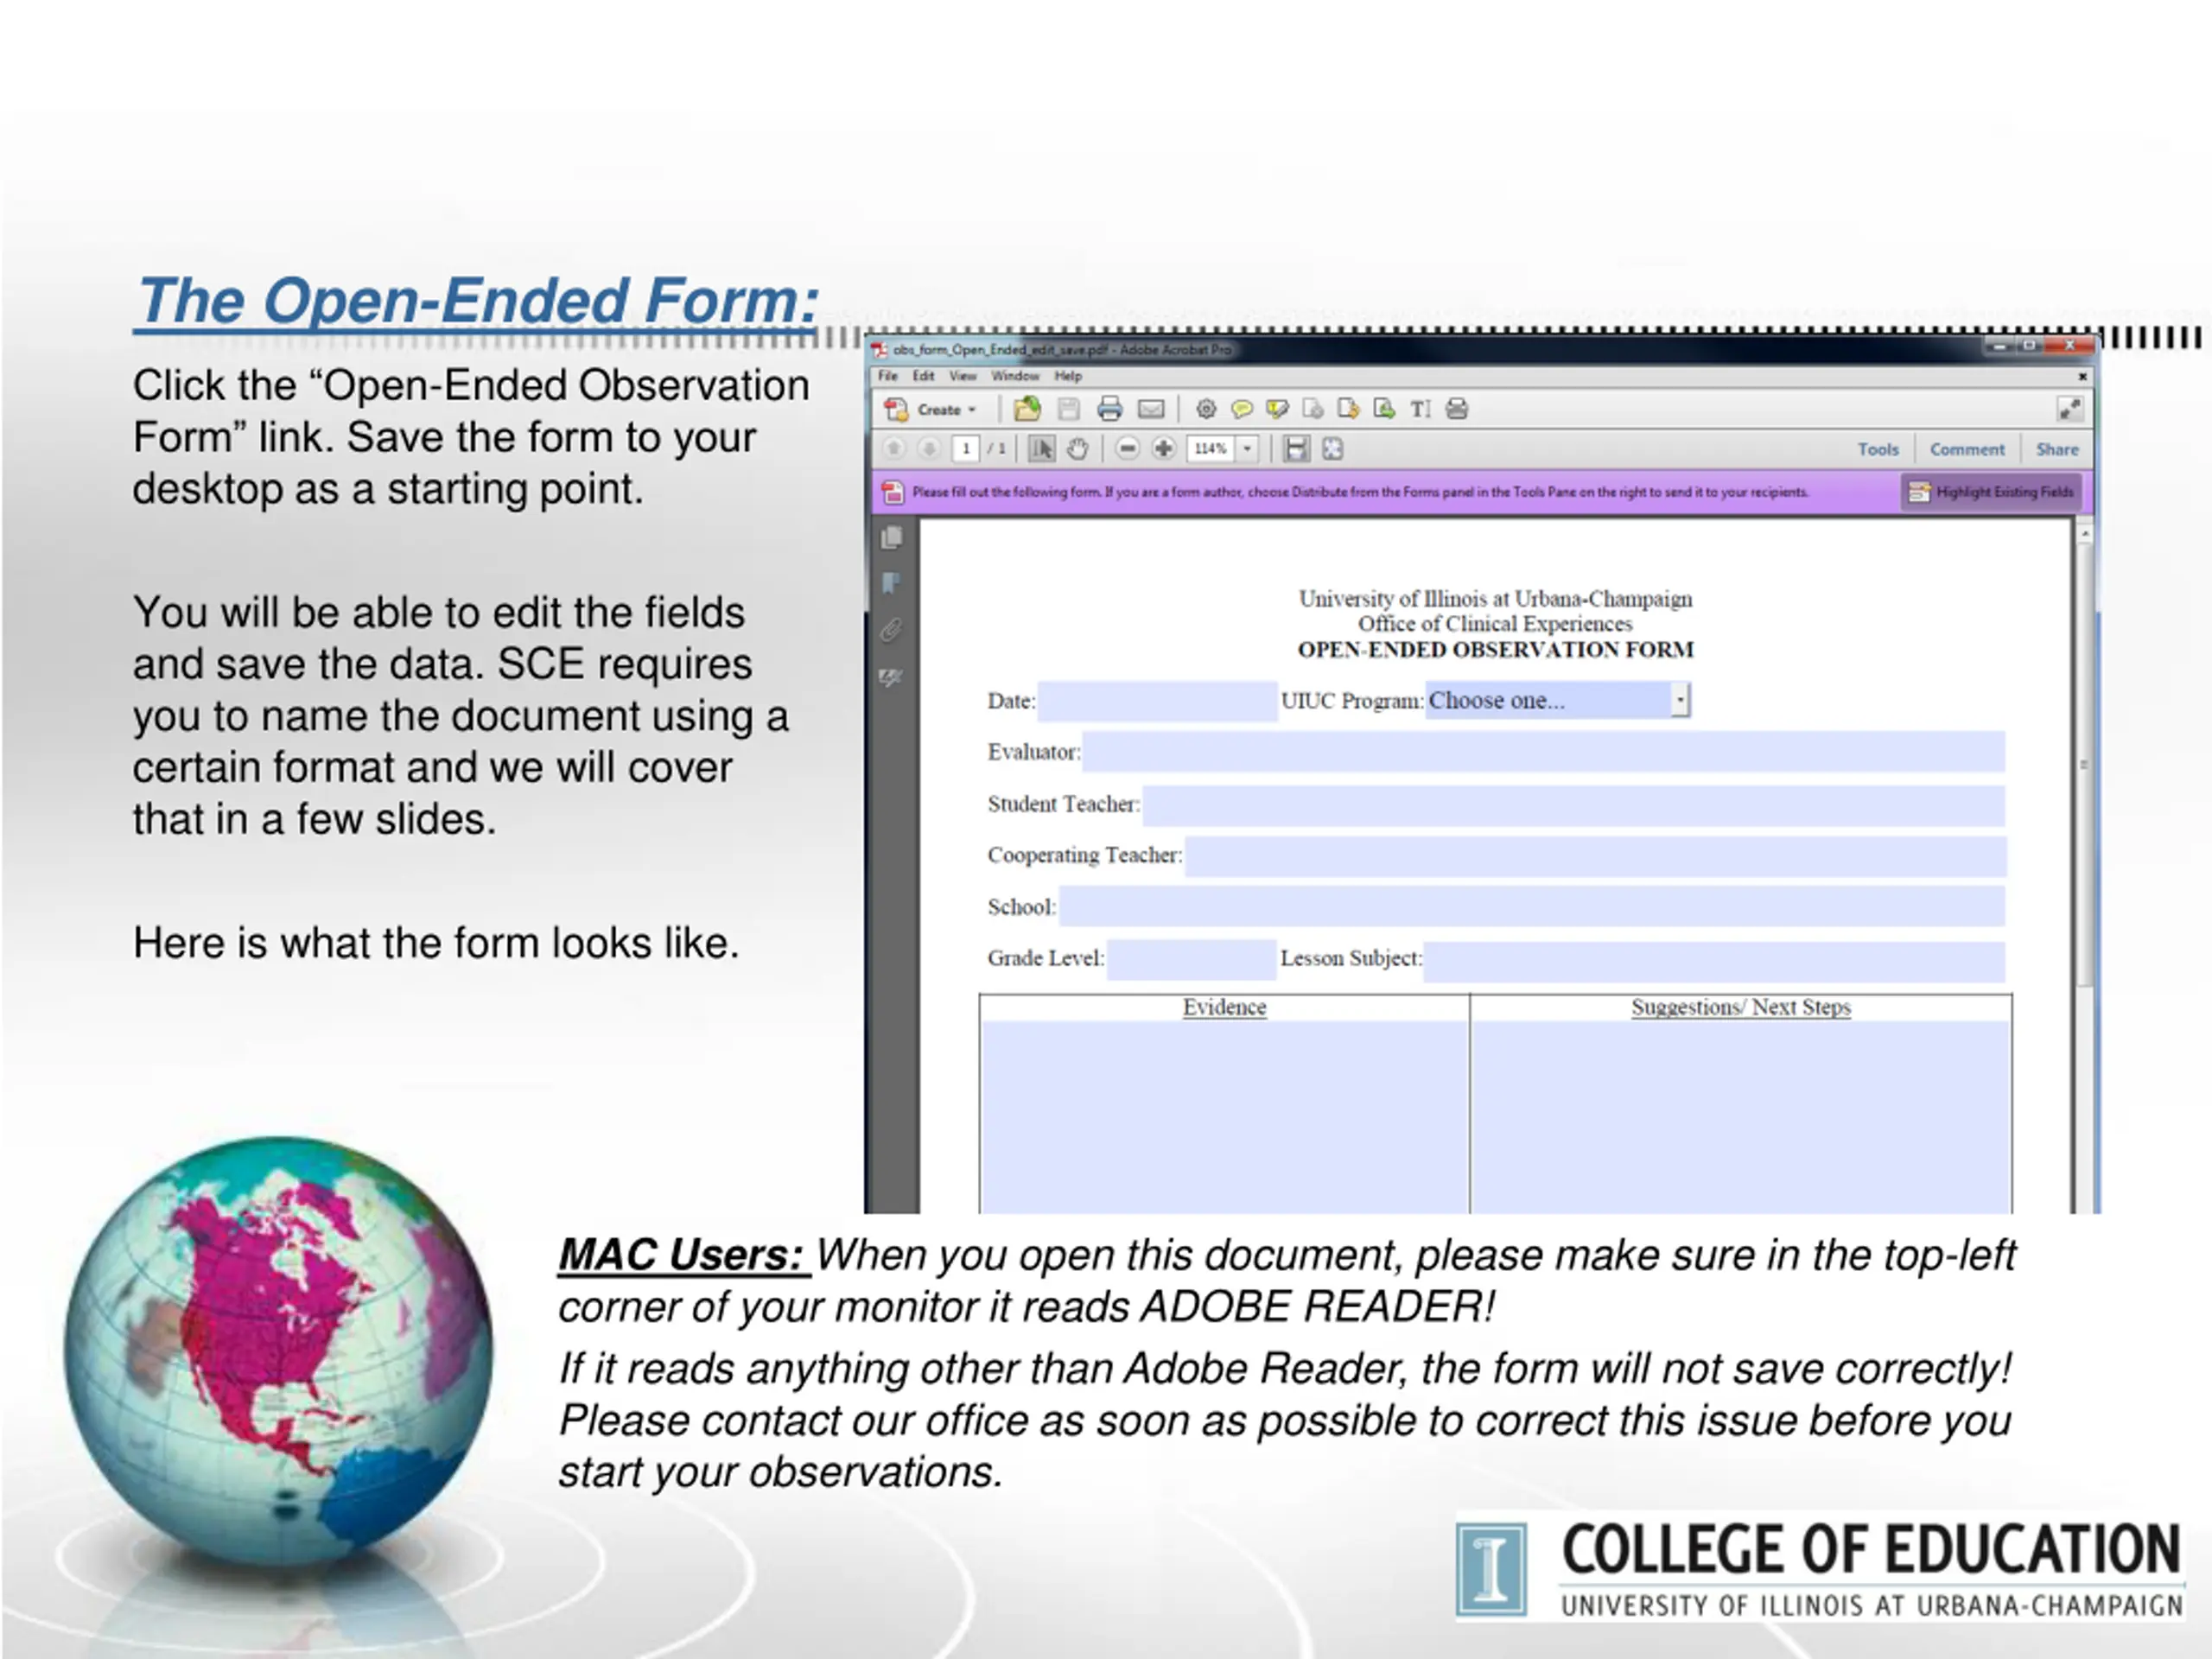Click inside Suggestions/Next Steps text area

[x=1741, y=1117]
